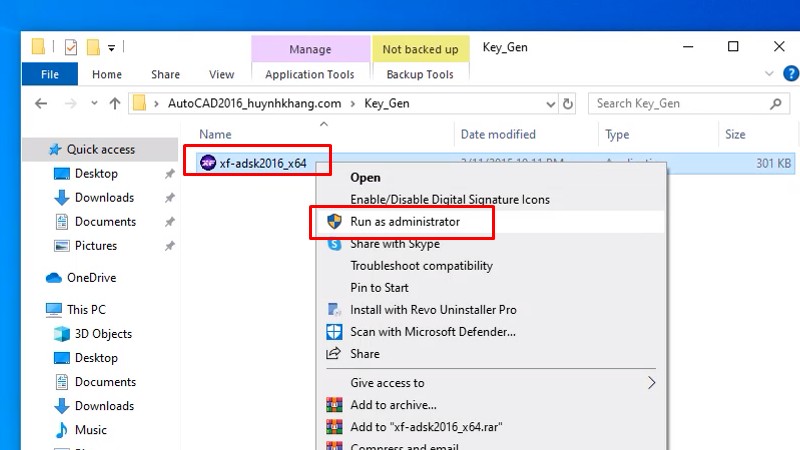800x450 pixels.
Task: Click the Up directory arrow icon
Action: (x=115, y=103)
